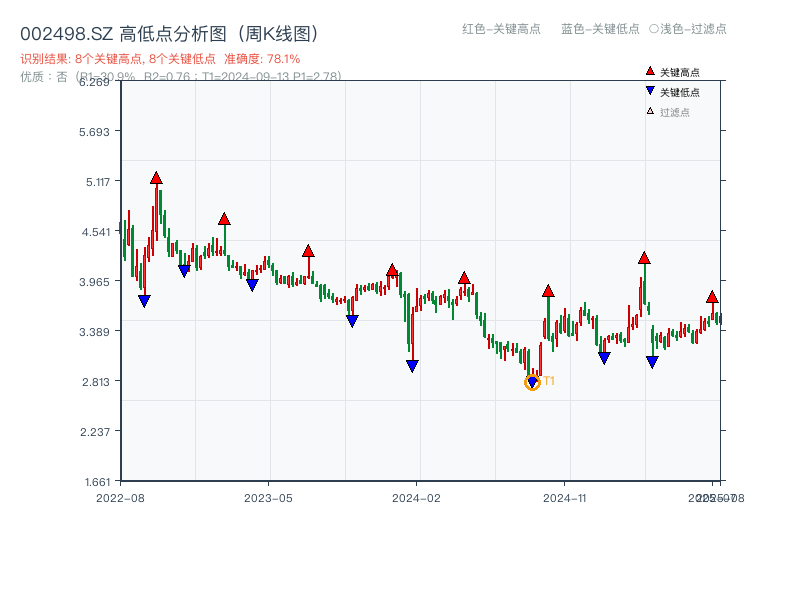Click the rightmost blue low-point triangle

(652, 362)
